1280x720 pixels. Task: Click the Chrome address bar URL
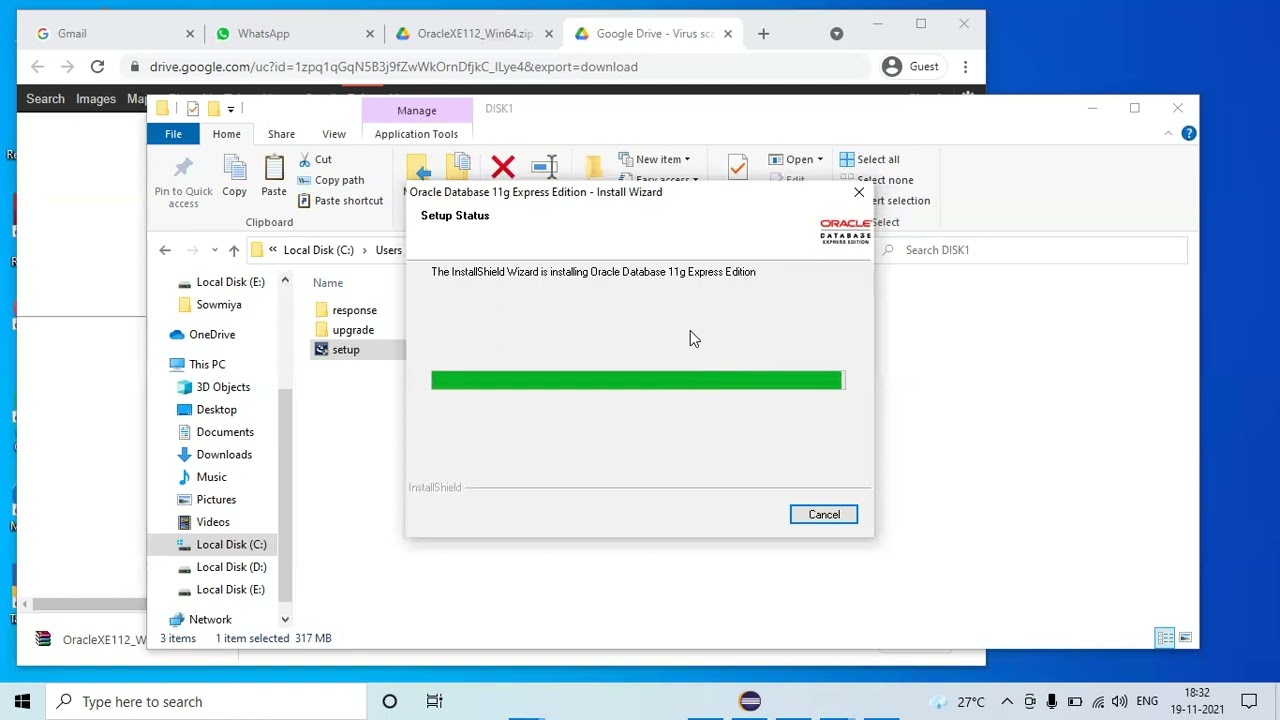point(394,67)
